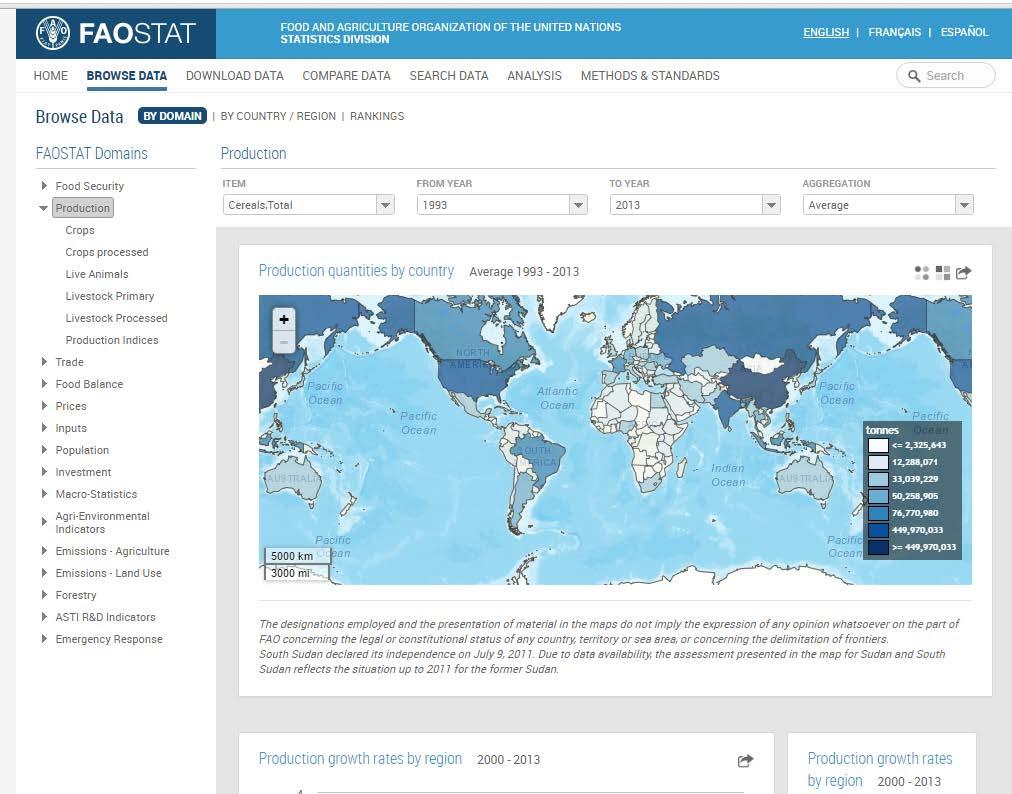This screenshot has width=1012, height=794.
Task: Open the Livestock Primary subdomain
Action: click(110, 296)
